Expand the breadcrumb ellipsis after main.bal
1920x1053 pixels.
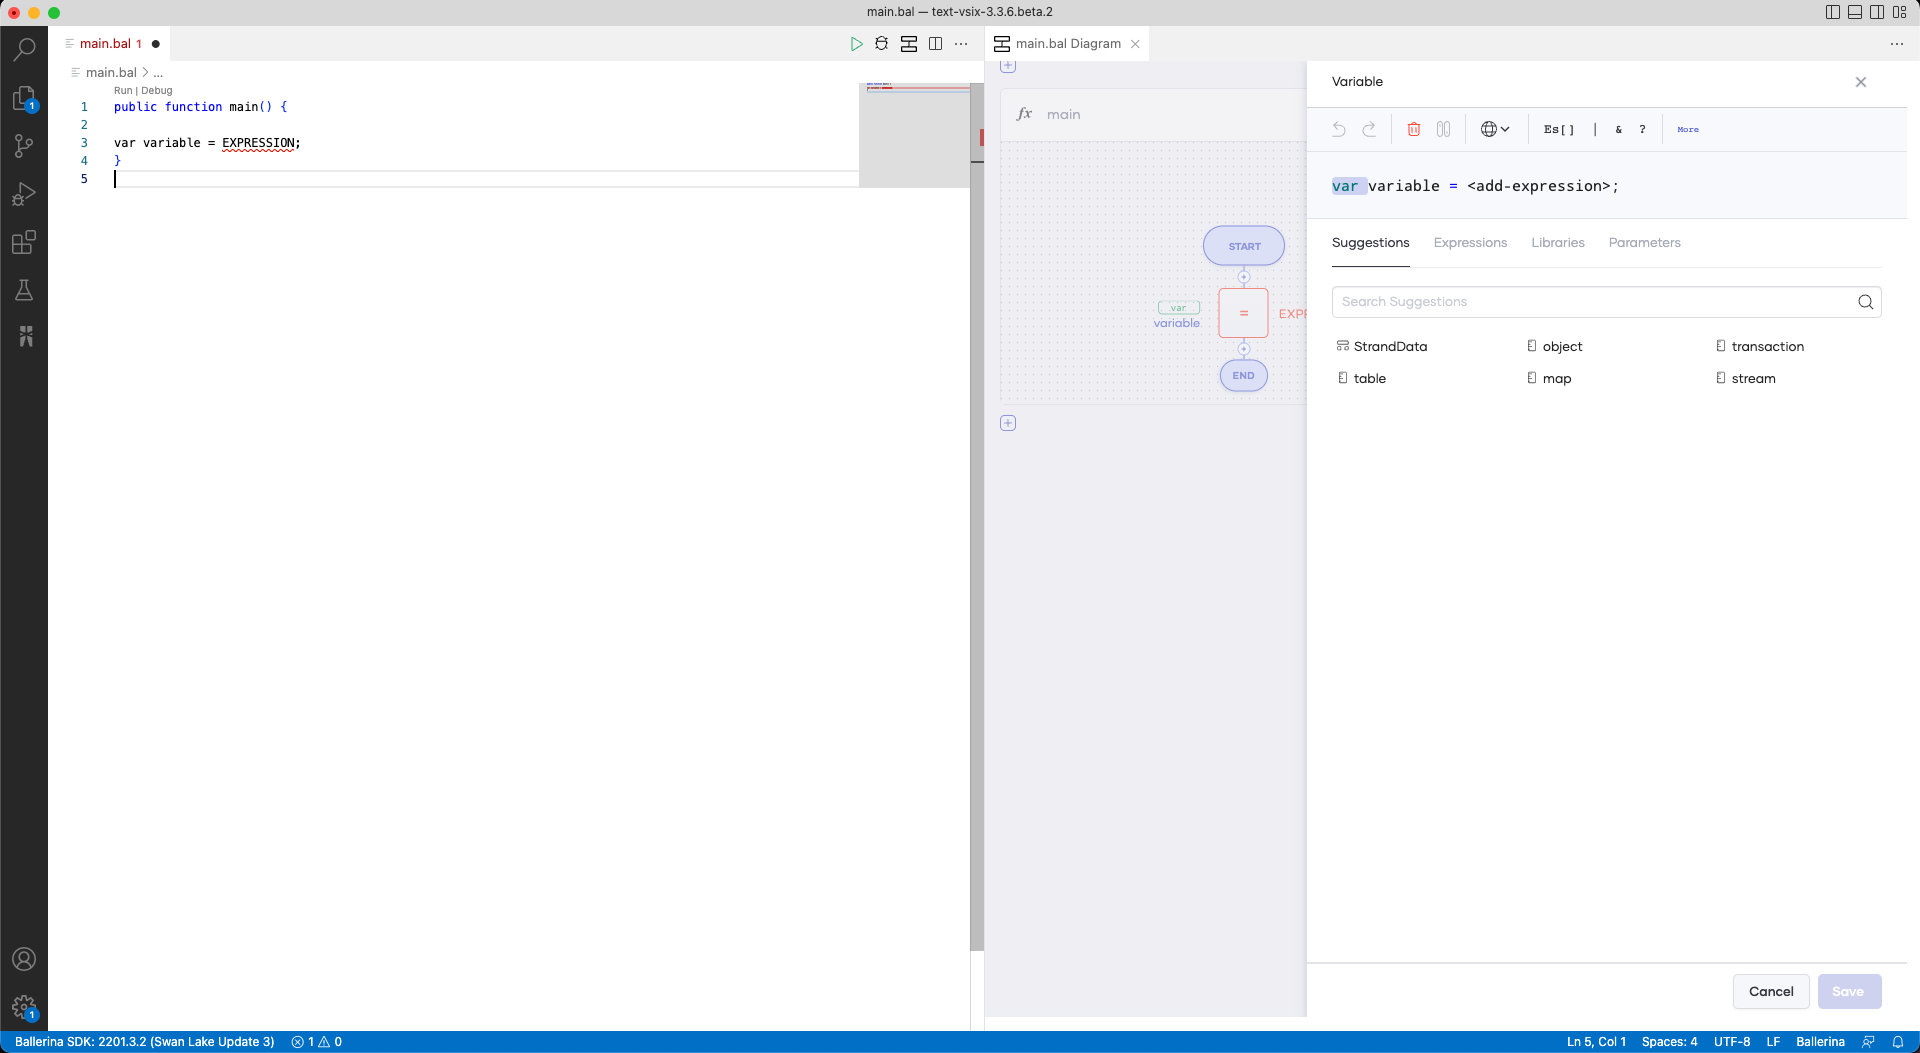(157, 72)
